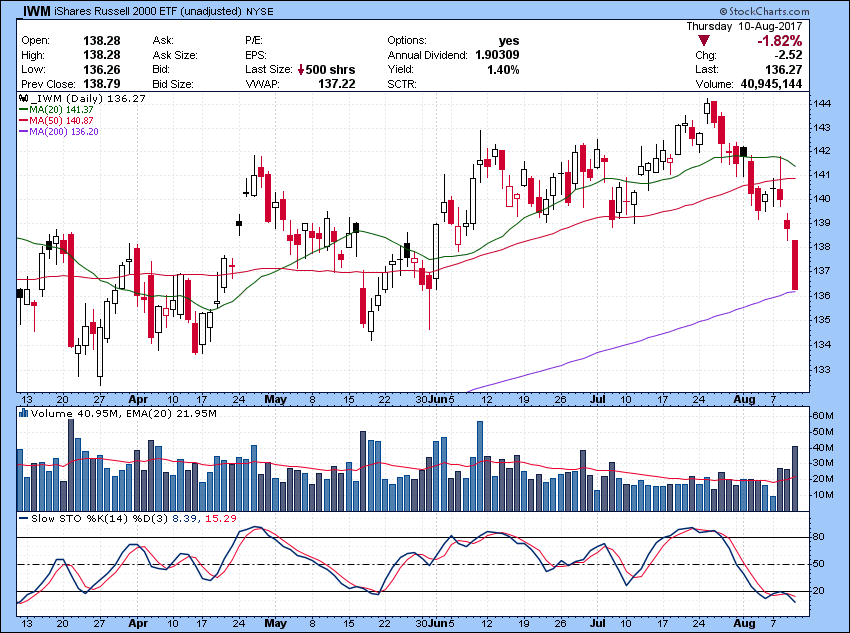Image resolution: width=850 pixels, height=633 pixels.
Task: Select the -1.82% percent change value
Action: (x=780, y=41)
